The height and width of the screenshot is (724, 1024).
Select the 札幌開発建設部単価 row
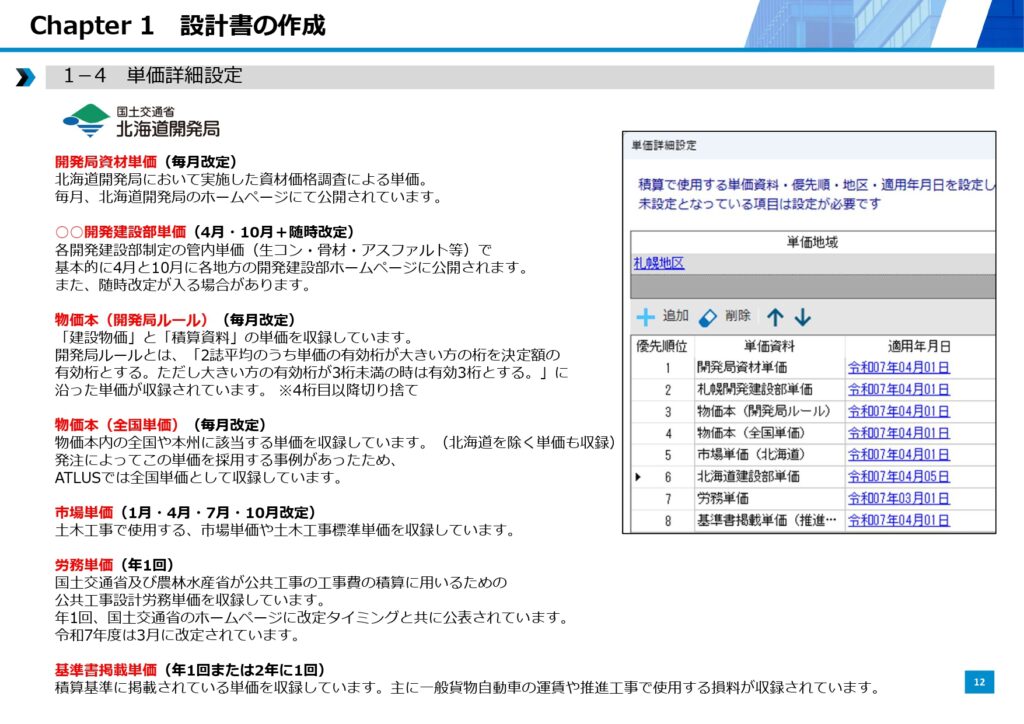tap(755, 389)
